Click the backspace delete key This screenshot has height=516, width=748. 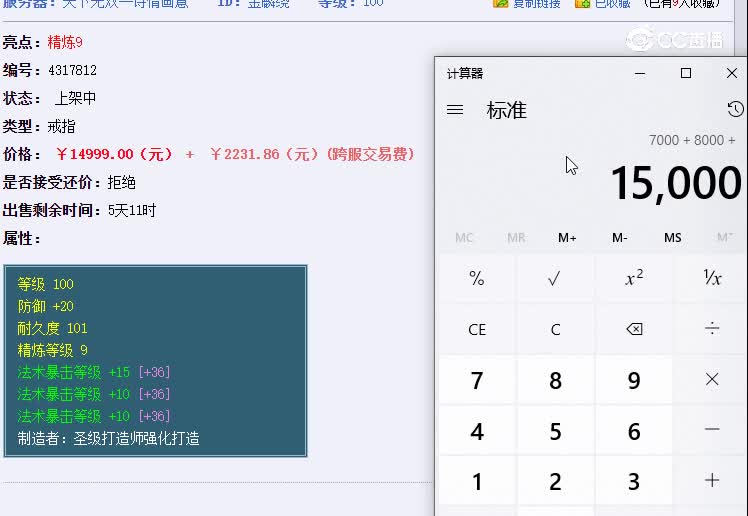(634, 329)
